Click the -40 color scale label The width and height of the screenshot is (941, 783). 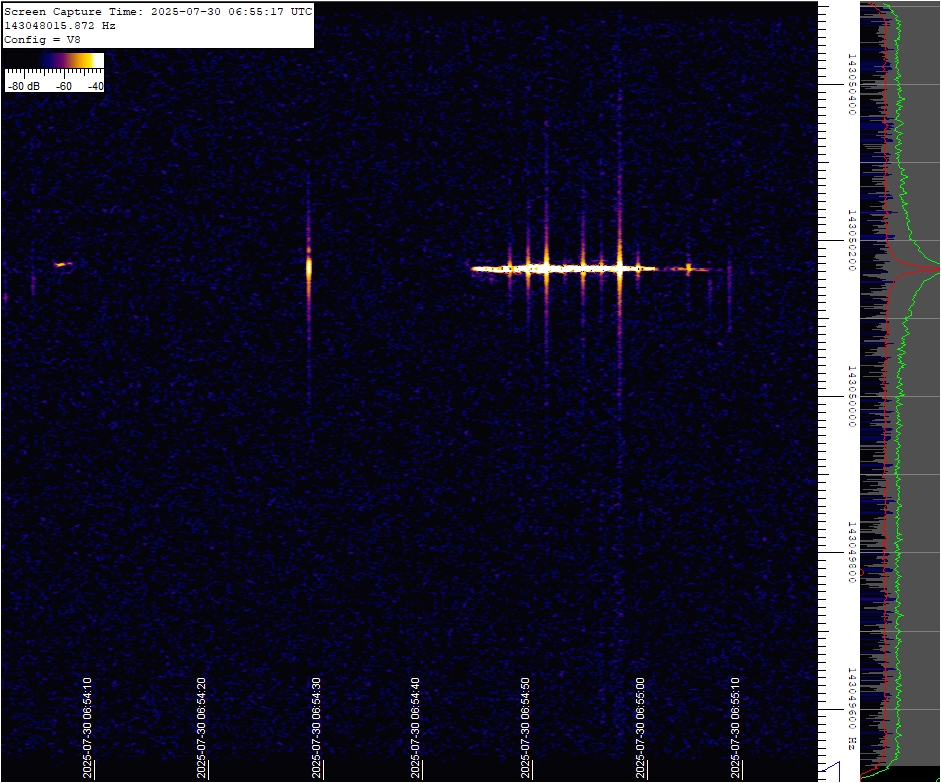coord(95,86)
